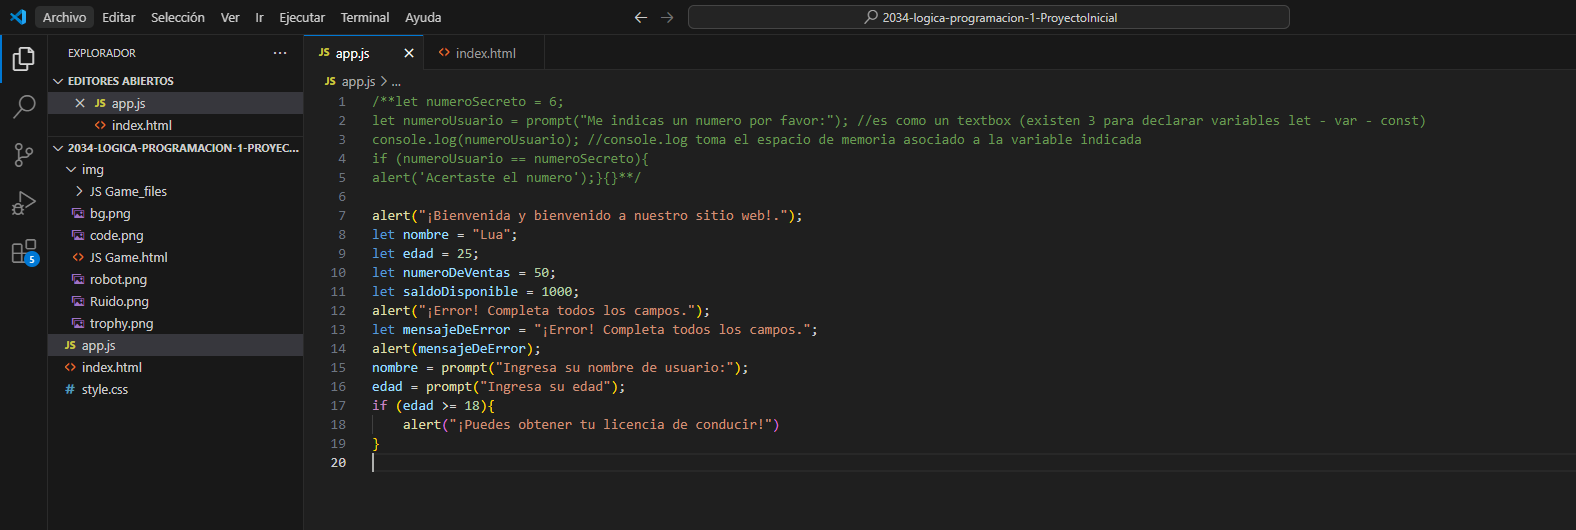Select index.html in open editors
This screenshot has height=530, width=1576.
[x=175, y=125]
